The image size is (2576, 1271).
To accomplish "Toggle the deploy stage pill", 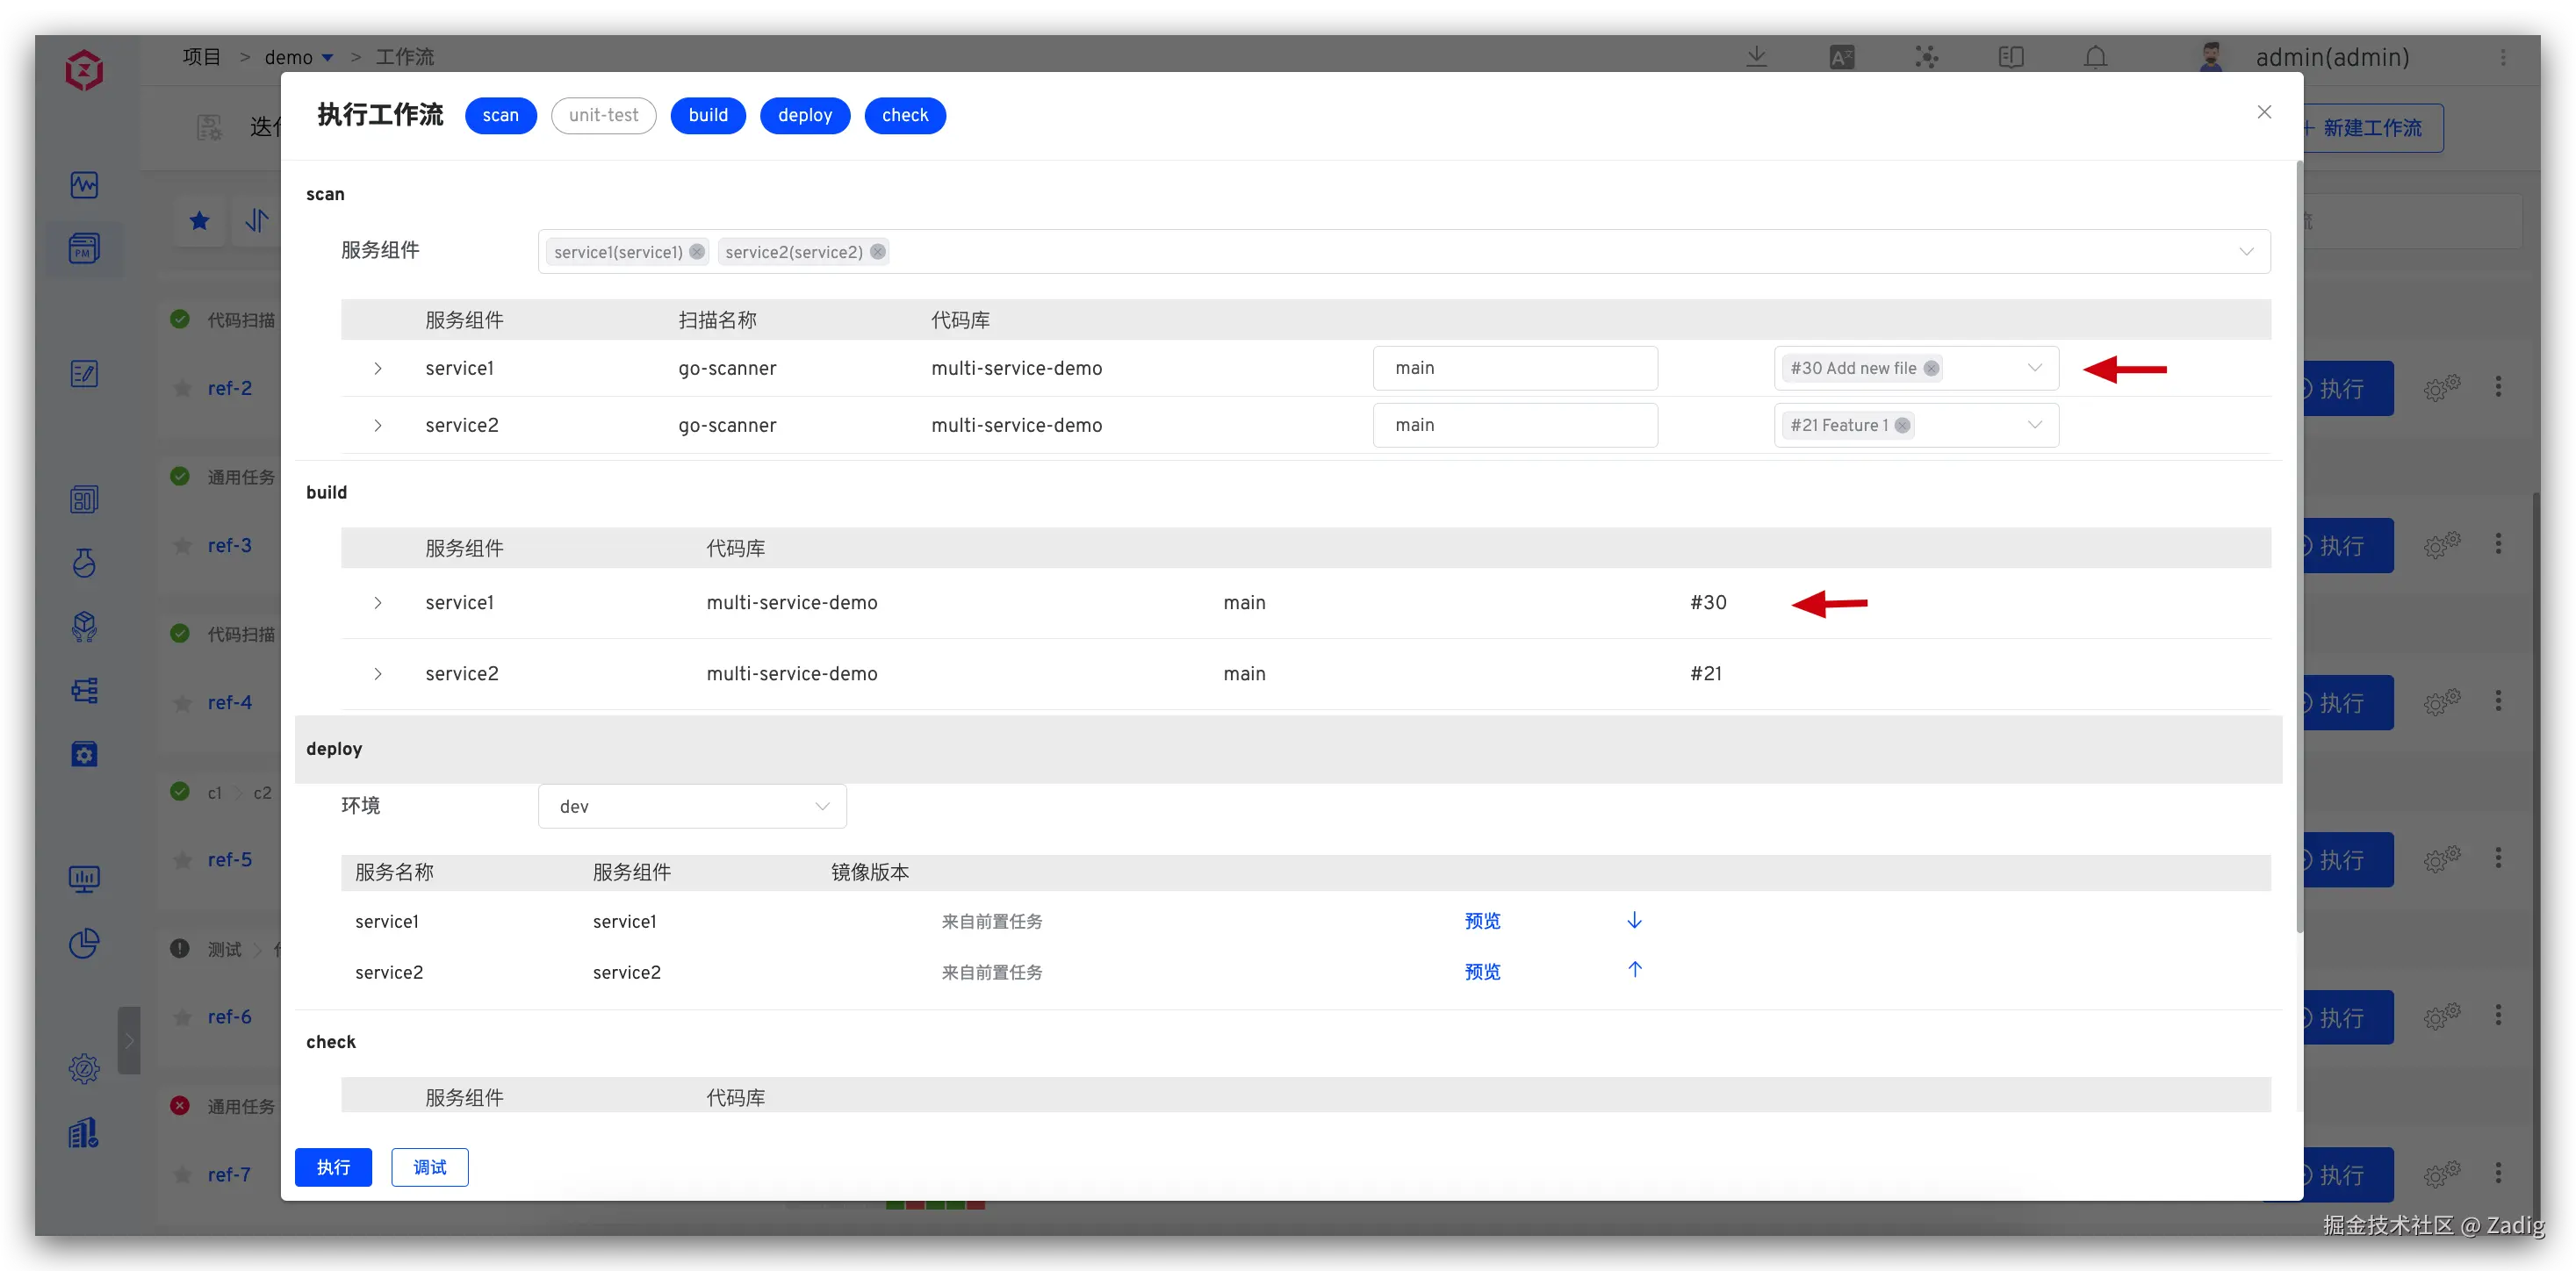I will point(805,115).
